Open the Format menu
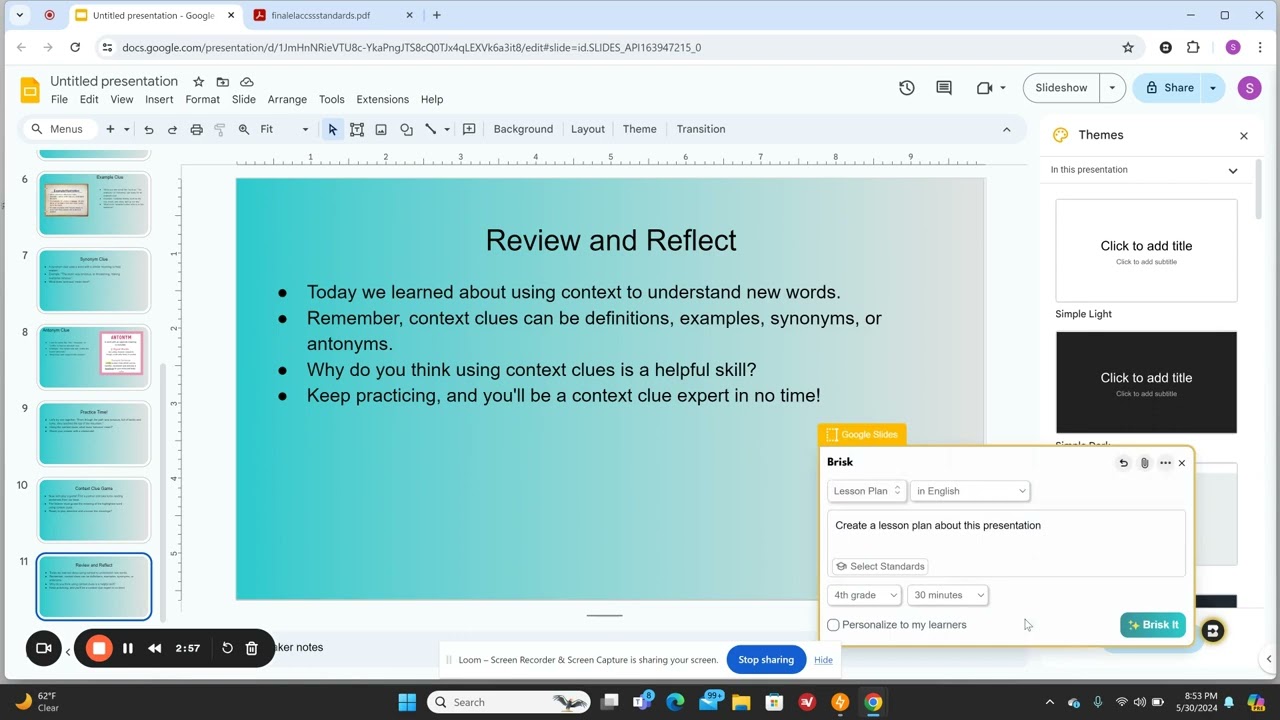 point(202,100)
